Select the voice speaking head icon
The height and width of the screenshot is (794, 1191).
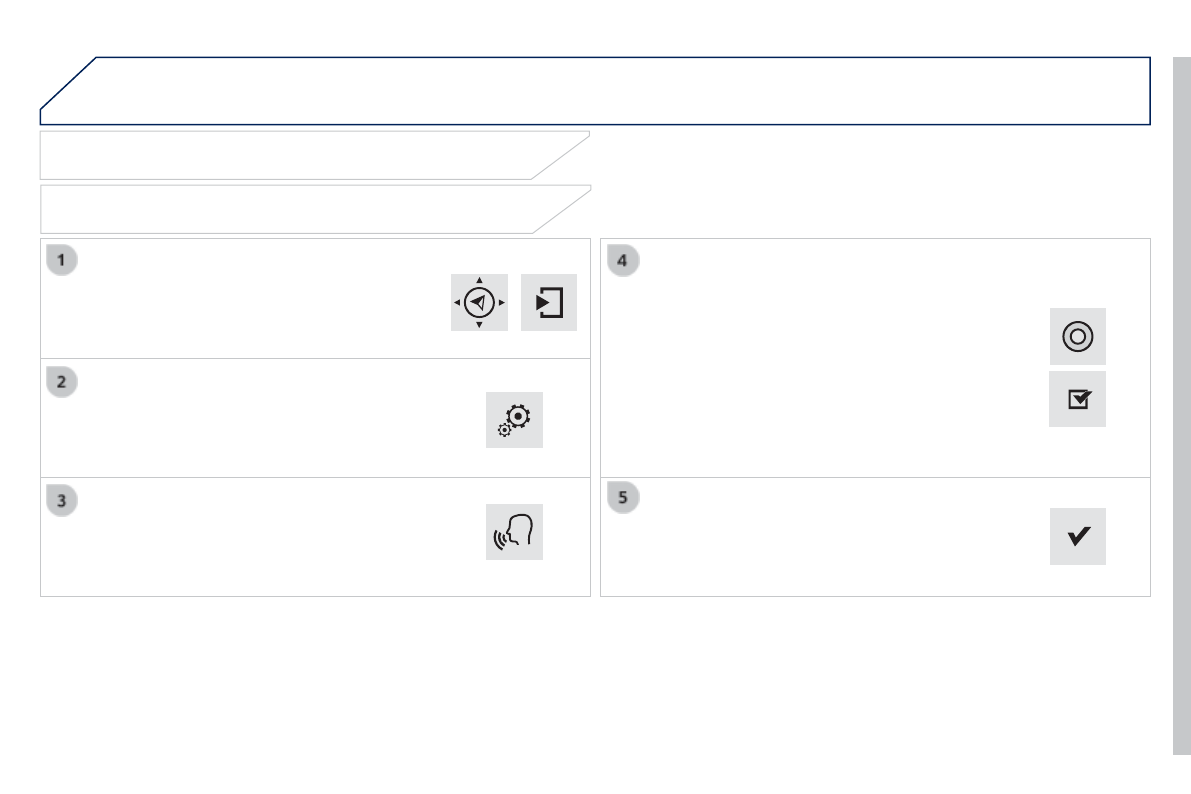coord(514,532)
